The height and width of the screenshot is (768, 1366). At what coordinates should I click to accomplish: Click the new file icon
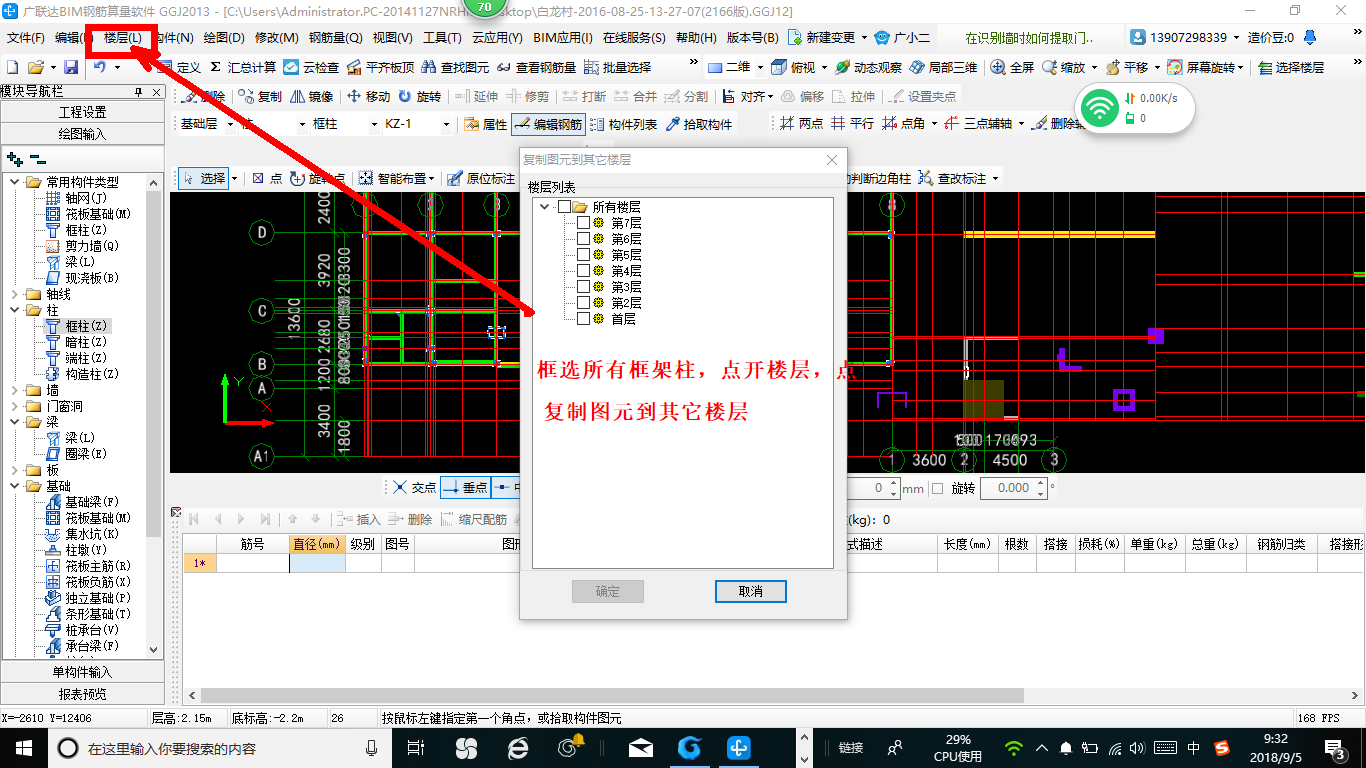12,67
